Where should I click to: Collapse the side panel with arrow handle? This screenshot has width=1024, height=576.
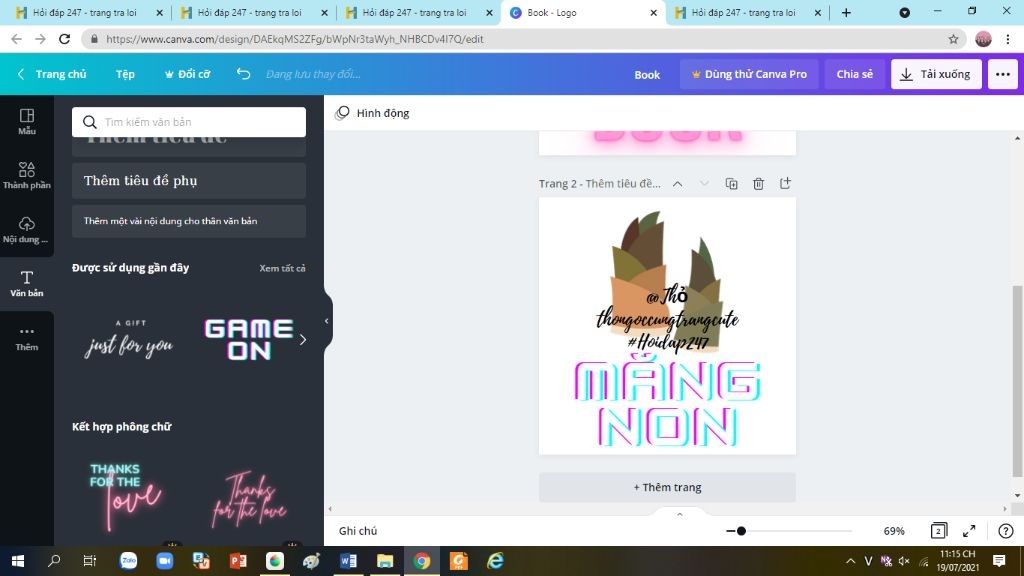tap(327, 321)
